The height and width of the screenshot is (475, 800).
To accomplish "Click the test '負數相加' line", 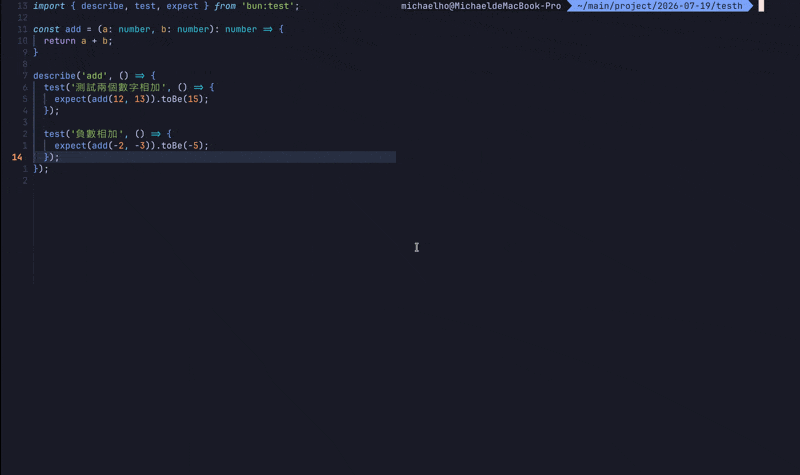I will [108, 134].
